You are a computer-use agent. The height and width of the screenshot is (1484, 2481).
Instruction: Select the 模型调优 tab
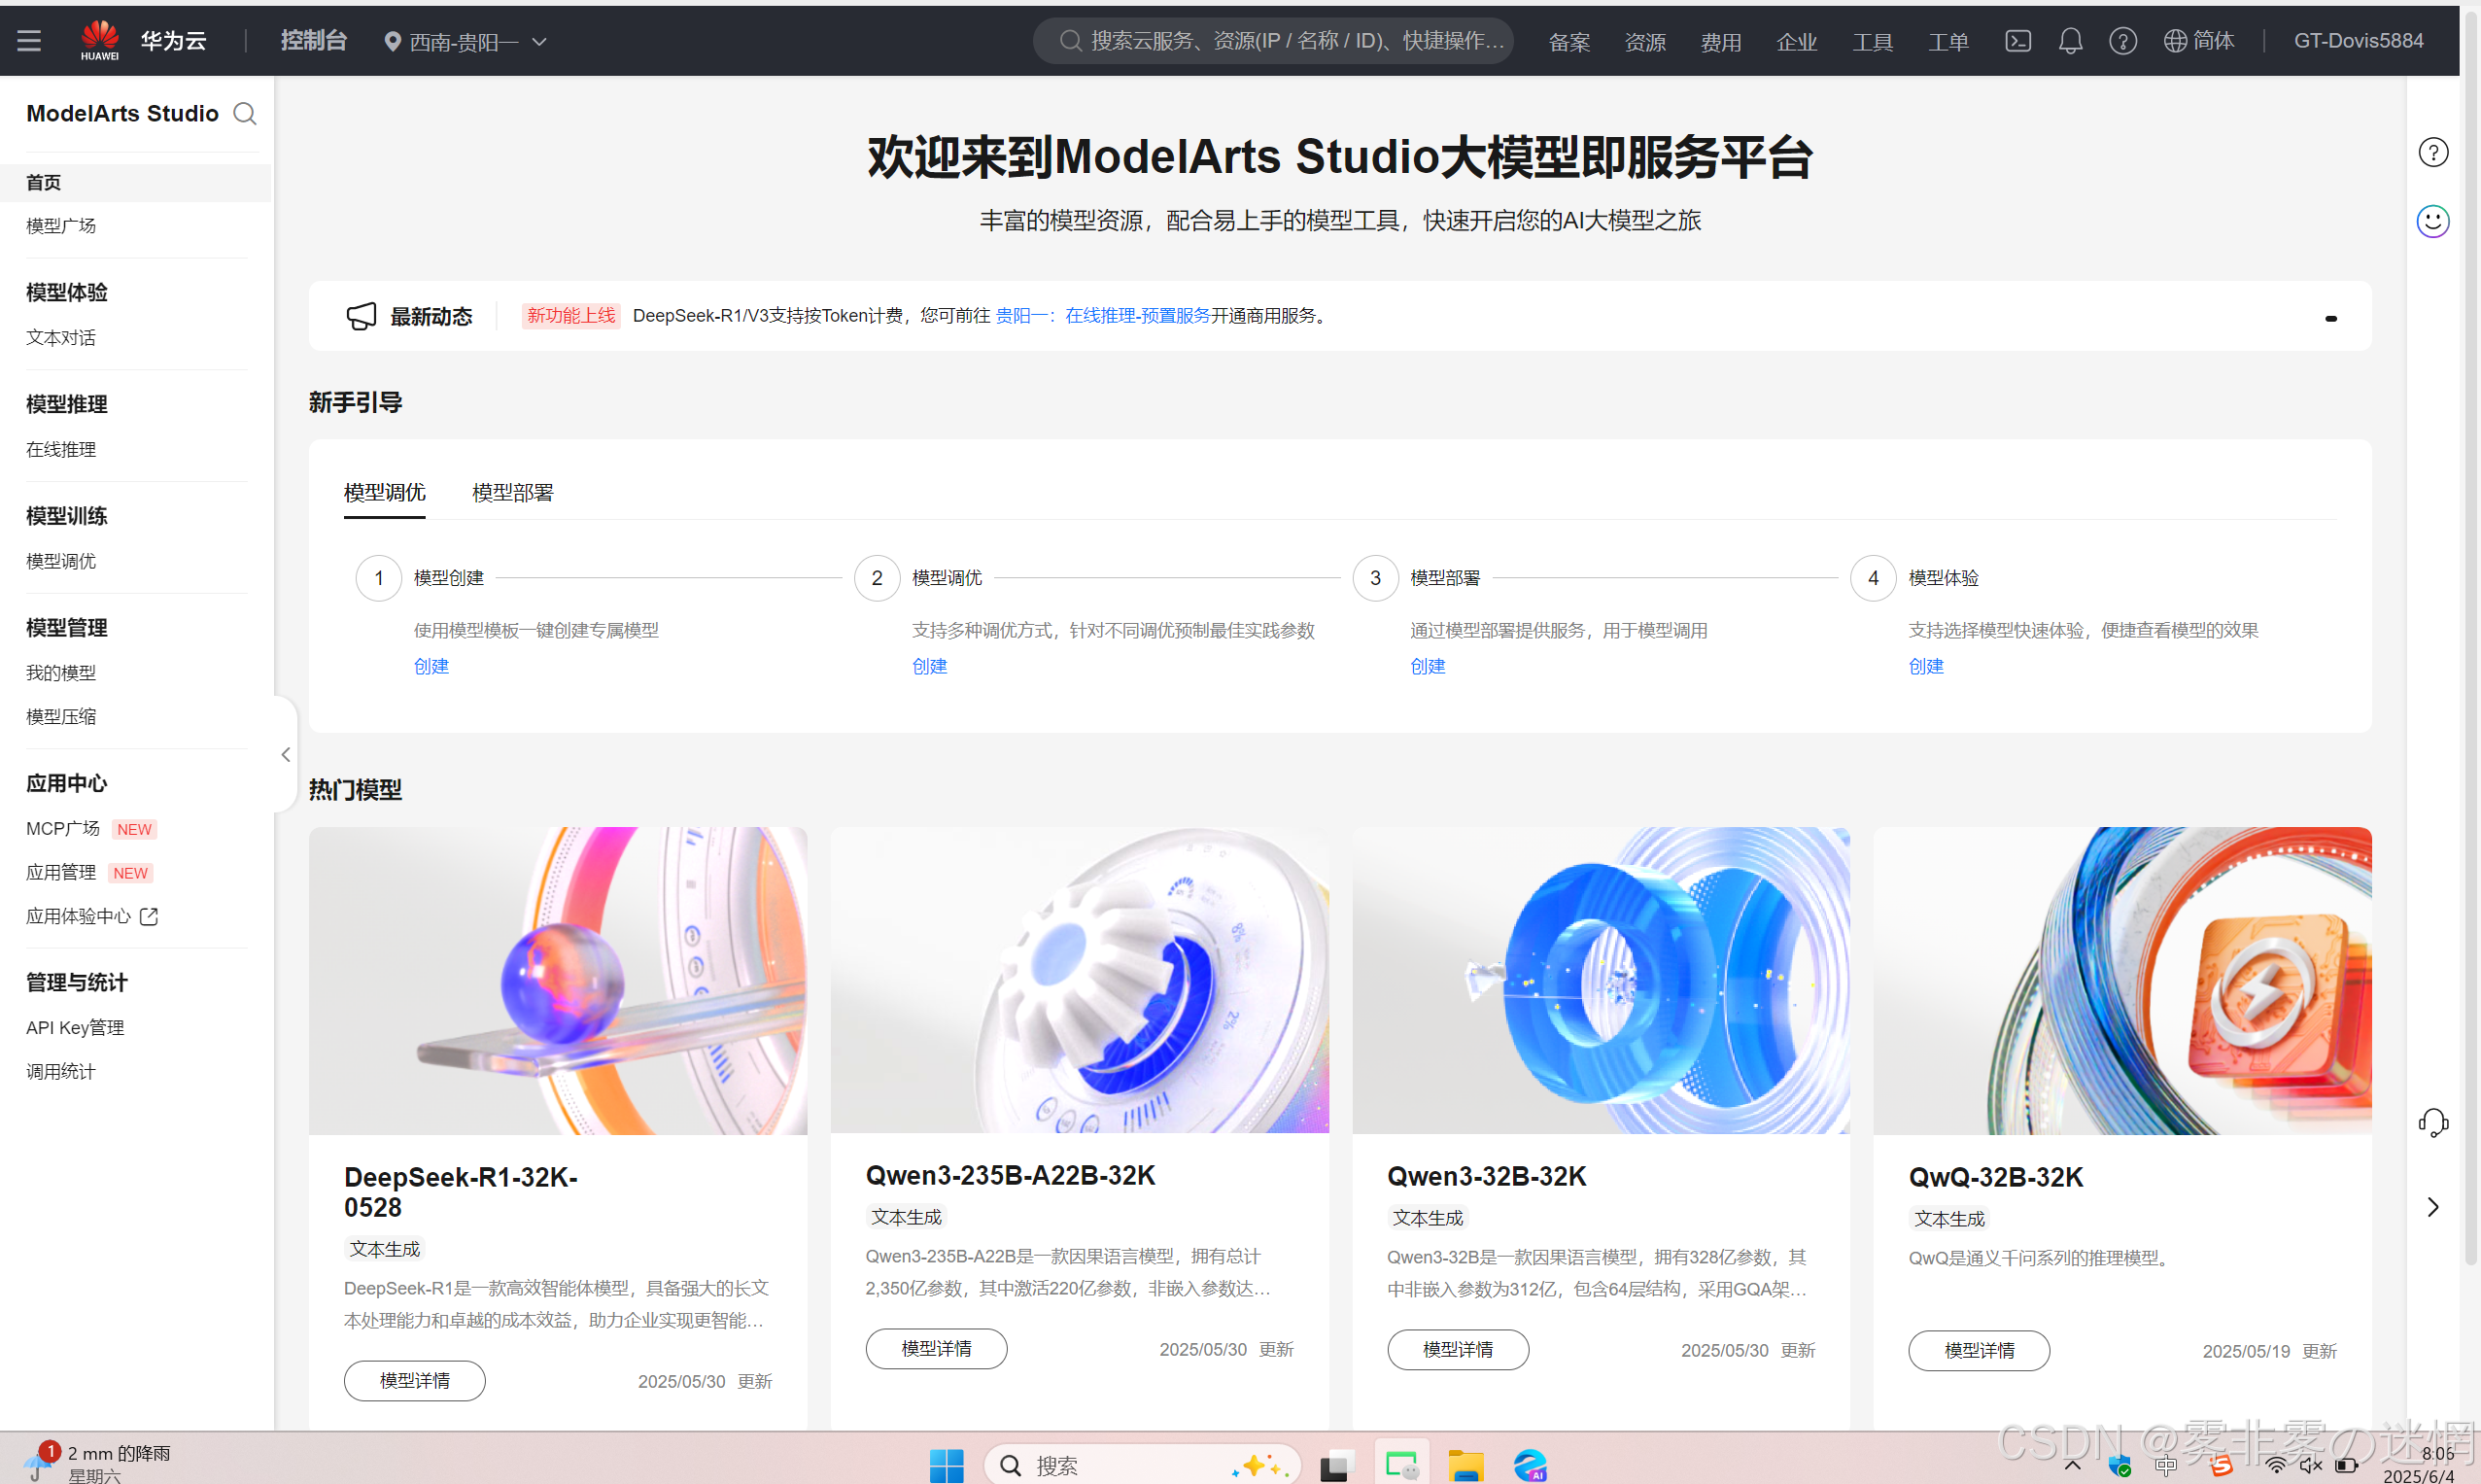click(384, 493)
